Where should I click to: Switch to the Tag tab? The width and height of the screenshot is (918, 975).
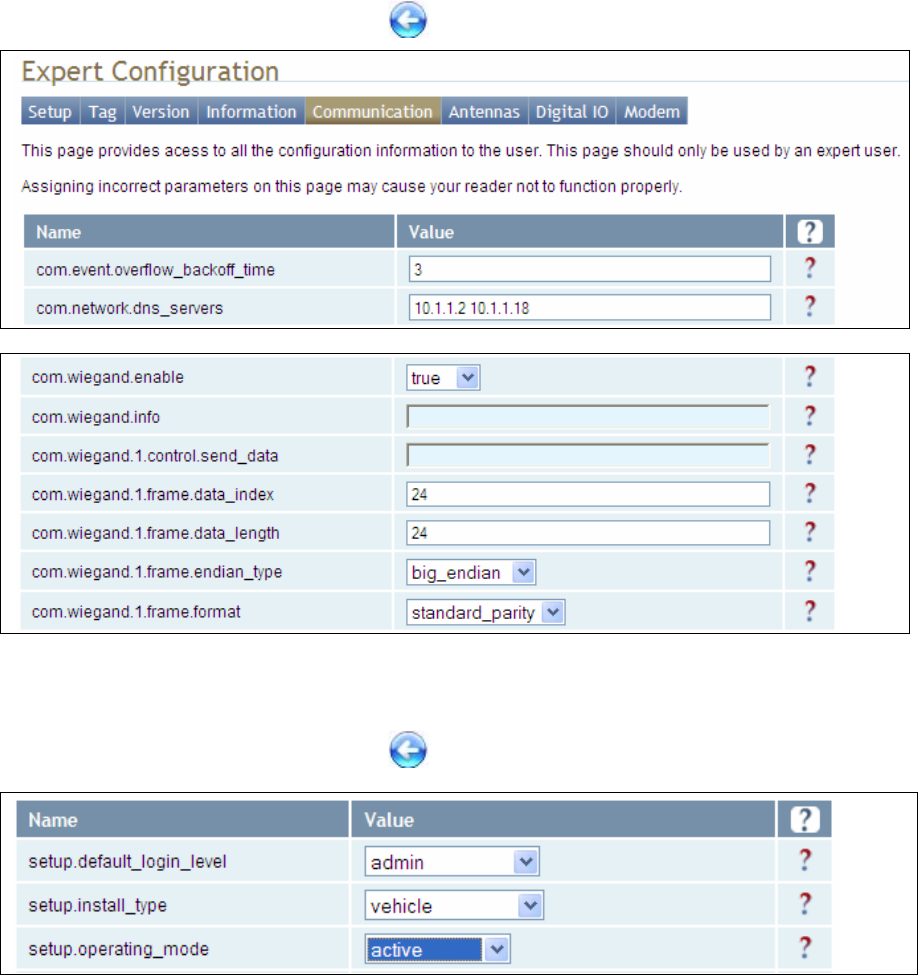(x=103, y=111)
